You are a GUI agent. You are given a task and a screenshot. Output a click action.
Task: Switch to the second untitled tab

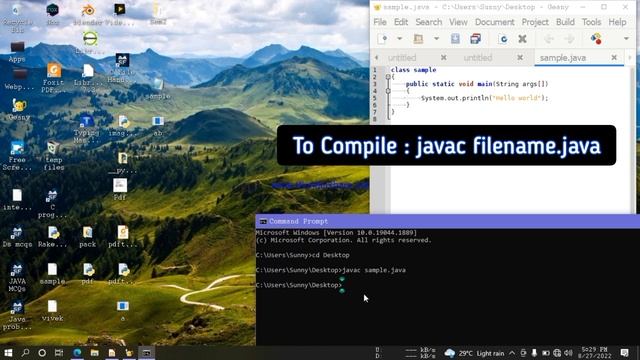tap(478, 58)
